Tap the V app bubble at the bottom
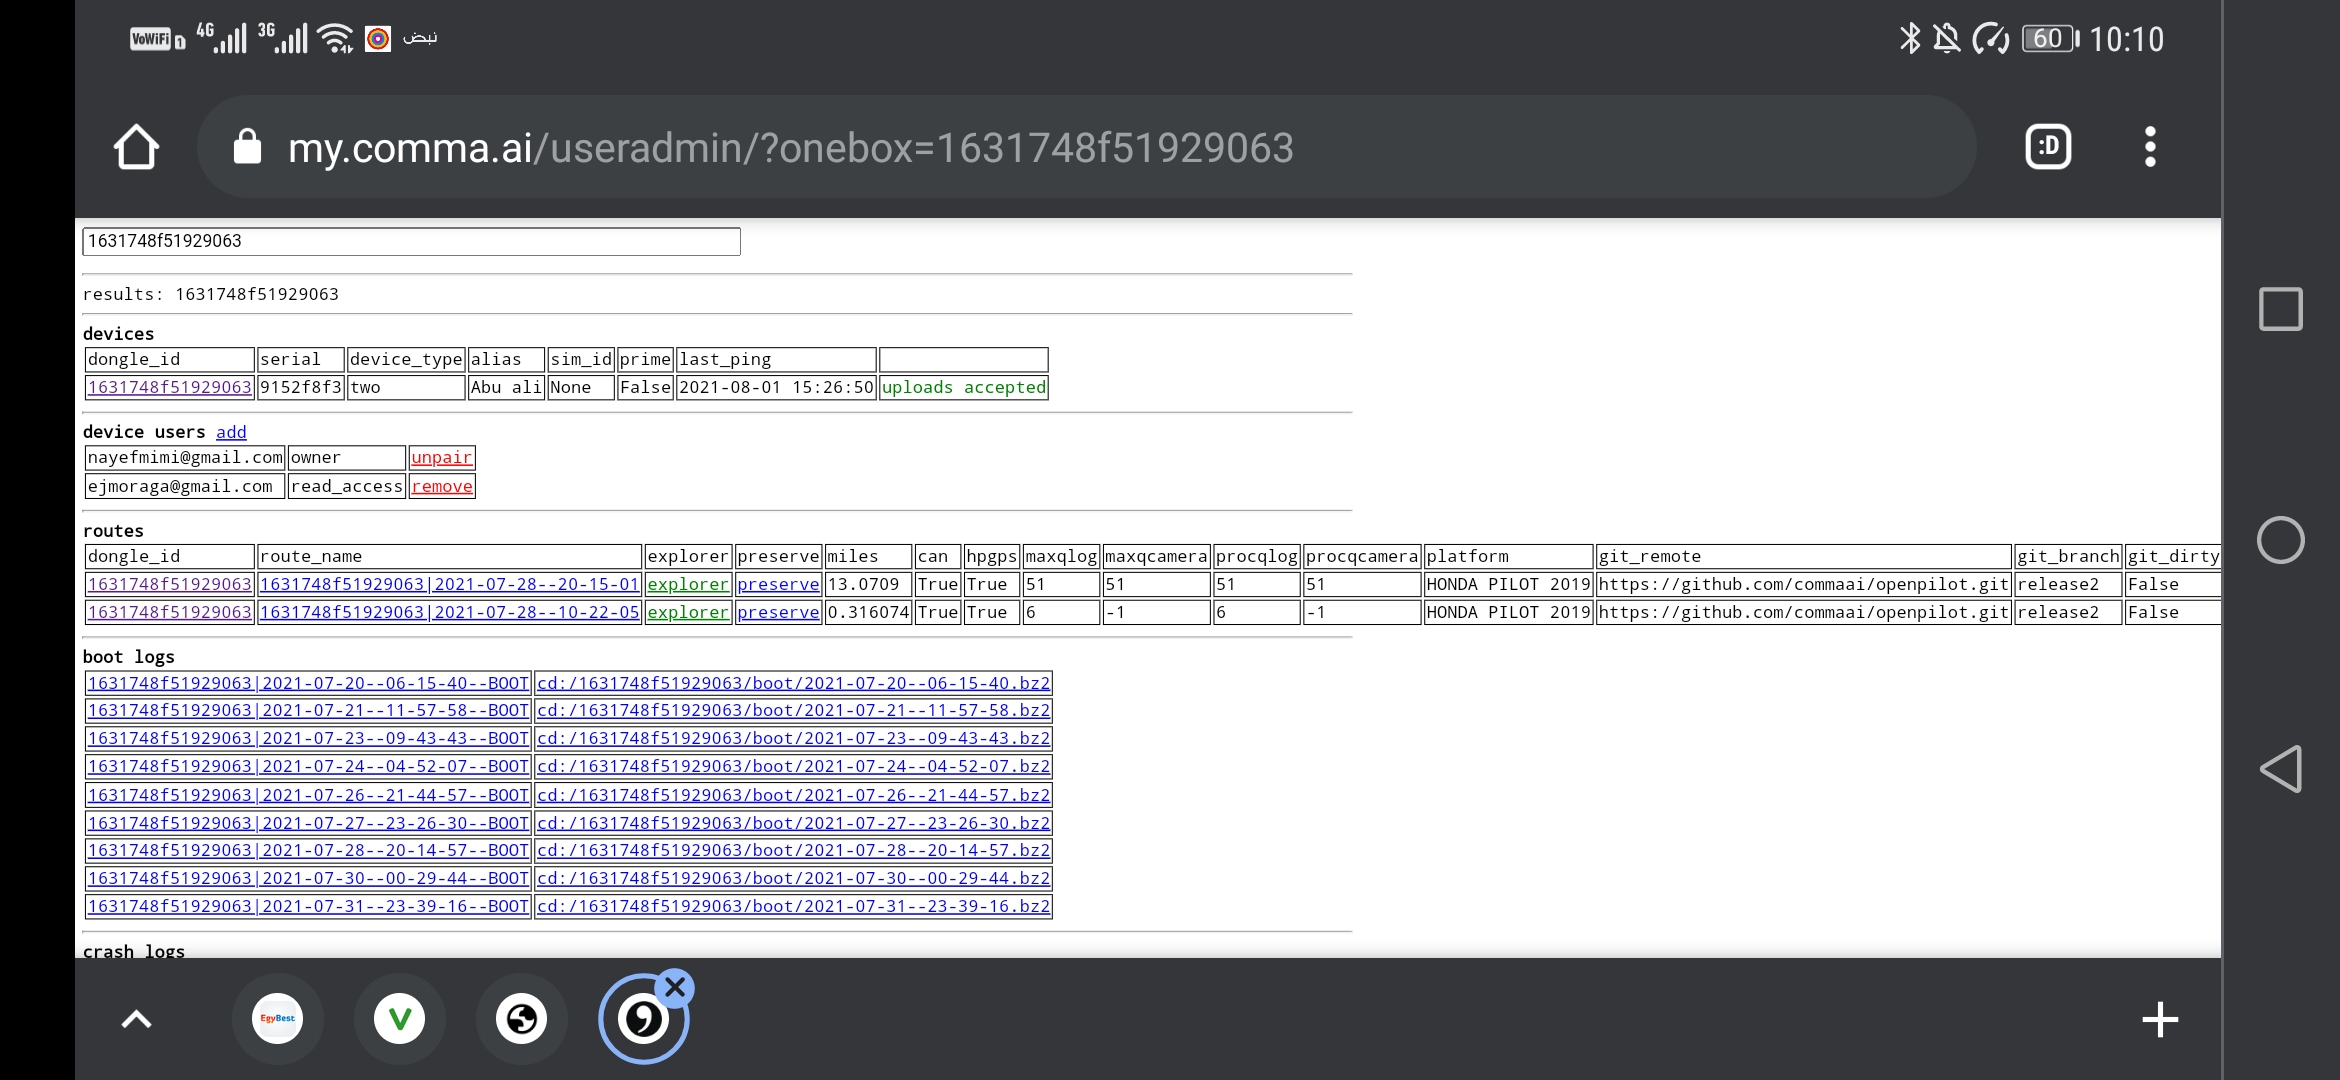The width and height of the screenshot is (2340, 1080). pos(400,1018)
